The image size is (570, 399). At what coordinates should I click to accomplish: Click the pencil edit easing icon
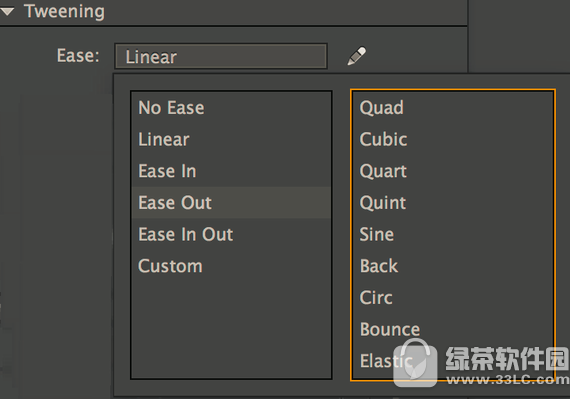click(357, 56)
